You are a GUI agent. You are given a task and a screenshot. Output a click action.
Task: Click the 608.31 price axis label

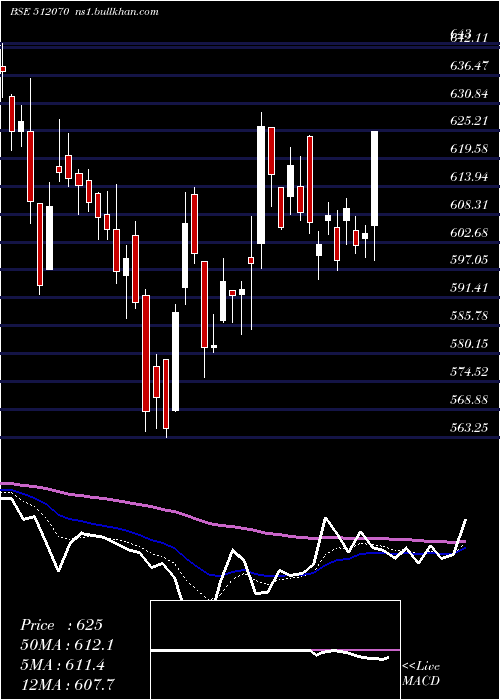(x=469, y=204)
